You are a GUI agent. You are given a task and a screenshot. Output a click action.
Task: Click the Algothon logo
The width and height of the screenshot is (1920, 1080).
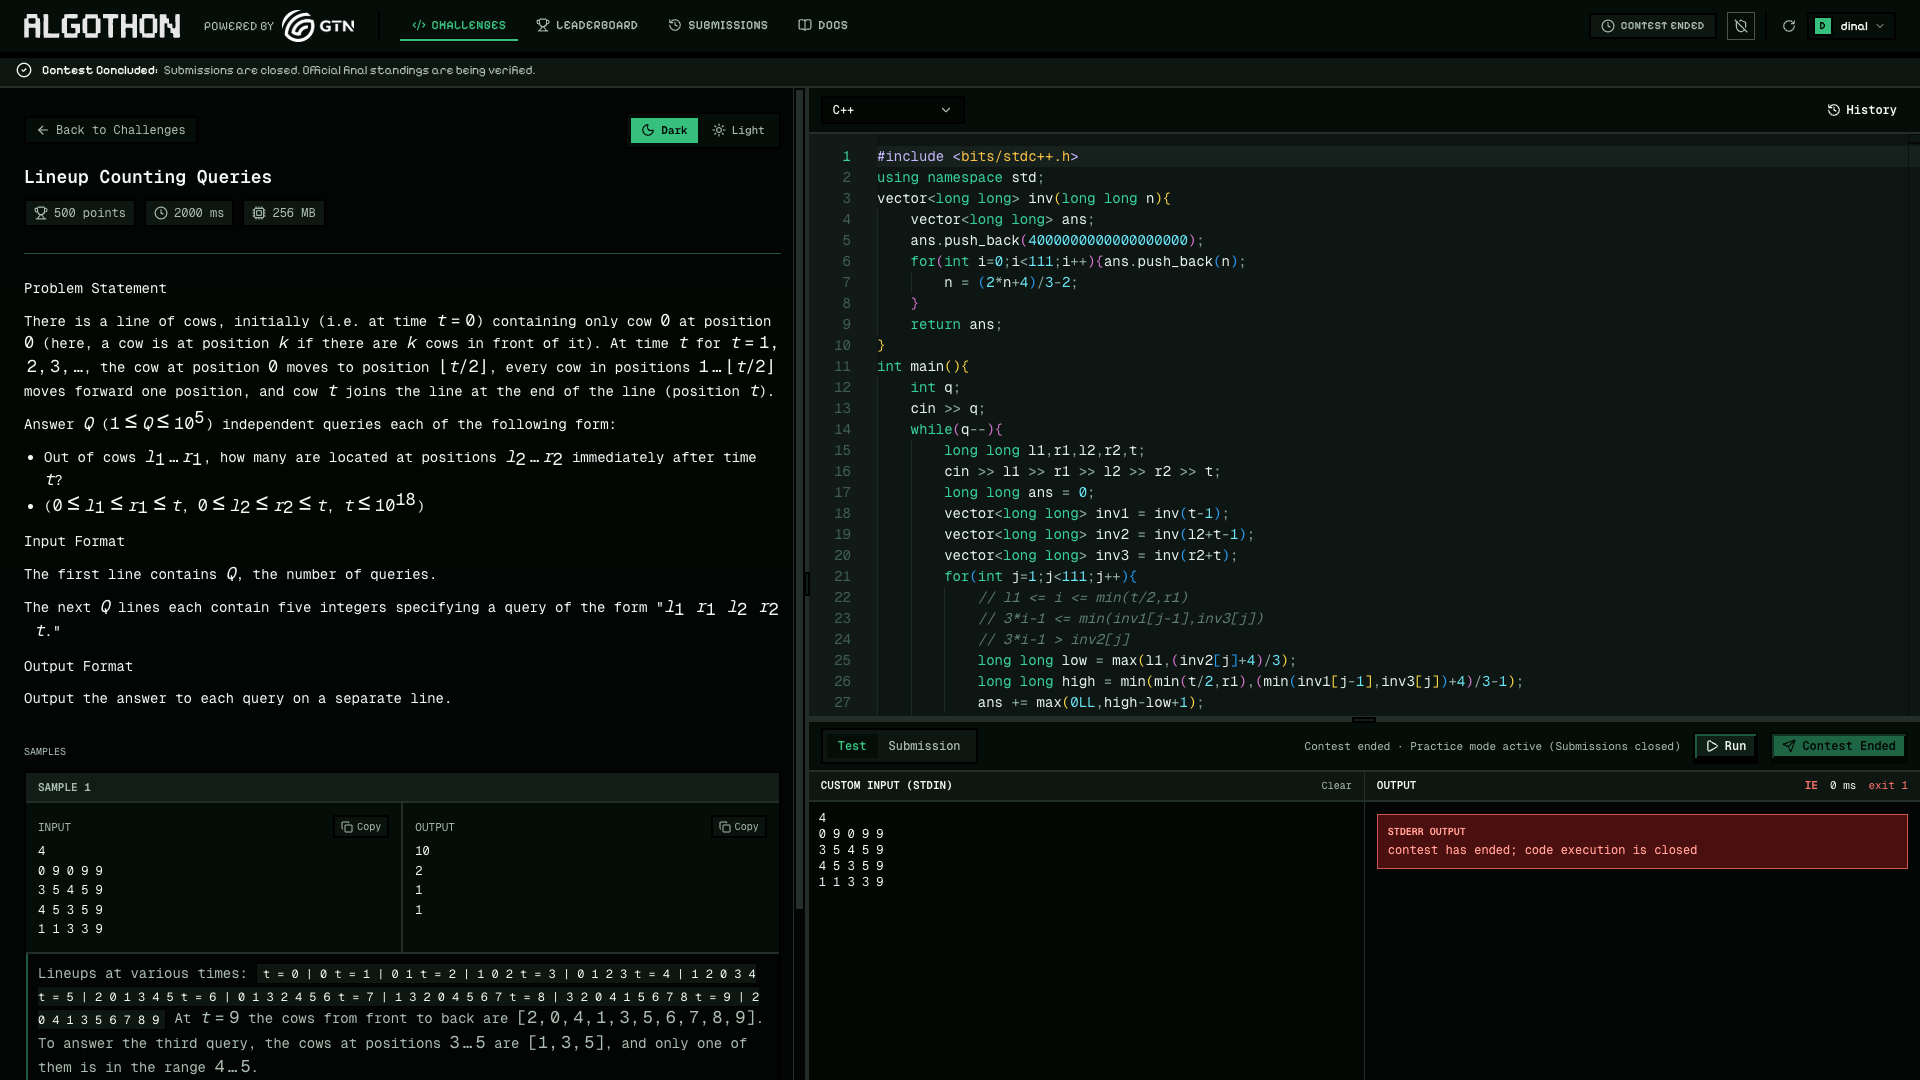102,26
